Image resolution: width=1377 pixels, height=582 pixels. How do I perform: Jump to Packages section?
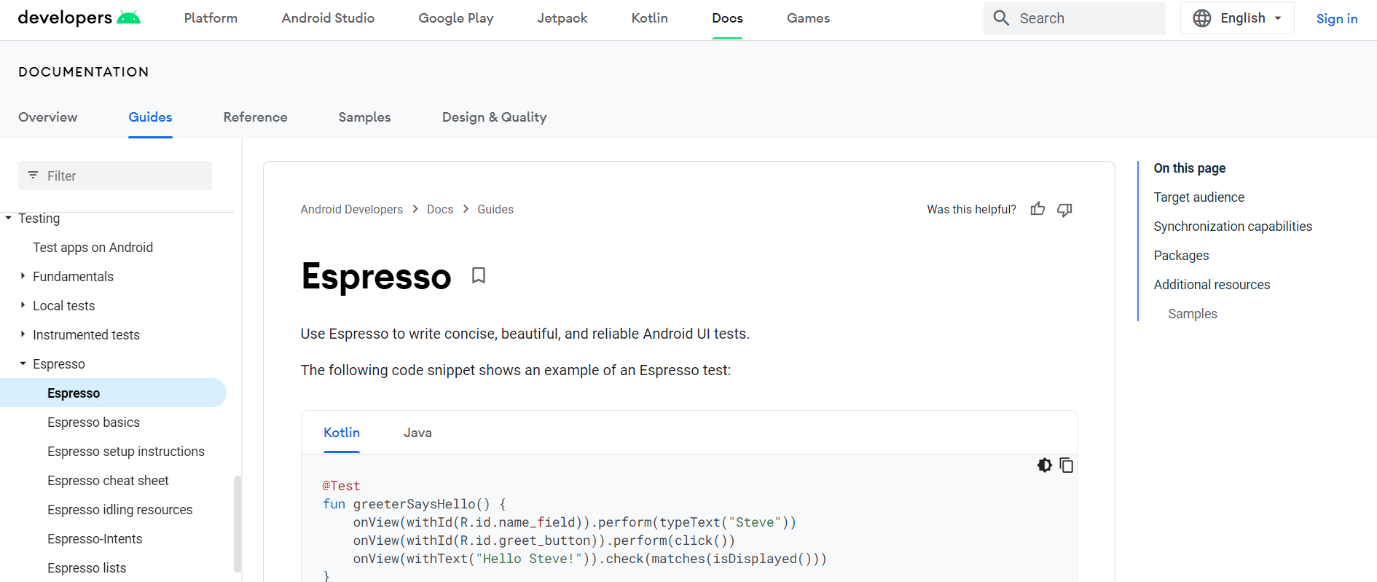pyautogui.click(x=1181, y=255)
